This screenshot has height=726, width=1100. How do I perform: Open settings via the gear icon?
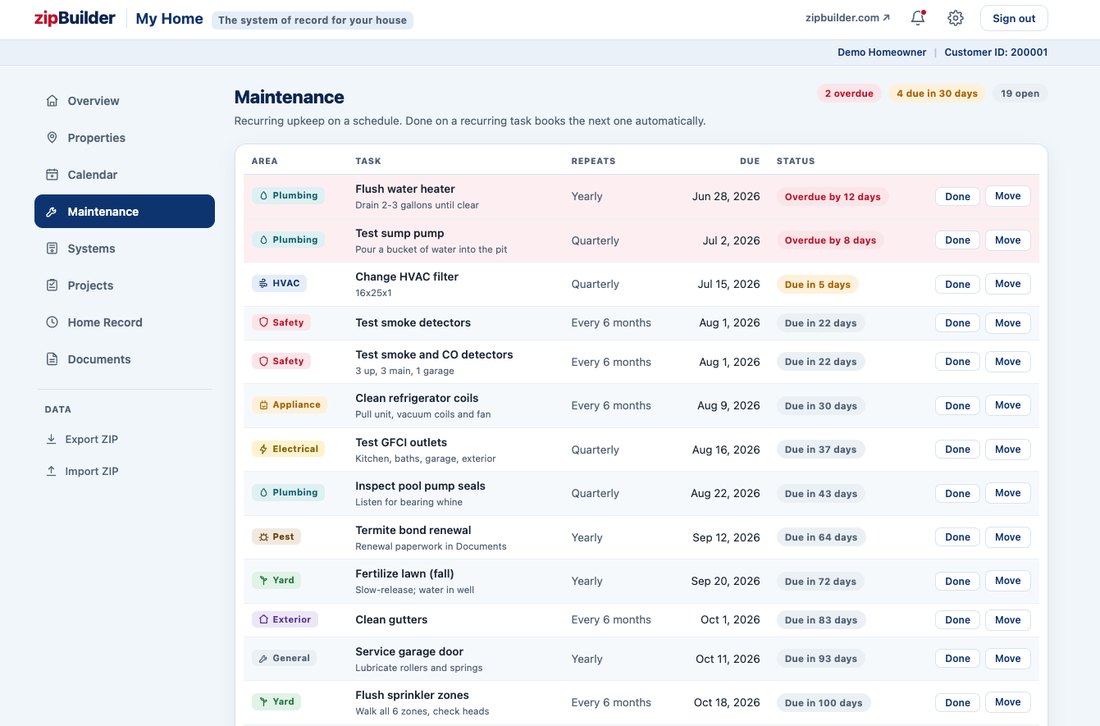click(x=955, y=18)
